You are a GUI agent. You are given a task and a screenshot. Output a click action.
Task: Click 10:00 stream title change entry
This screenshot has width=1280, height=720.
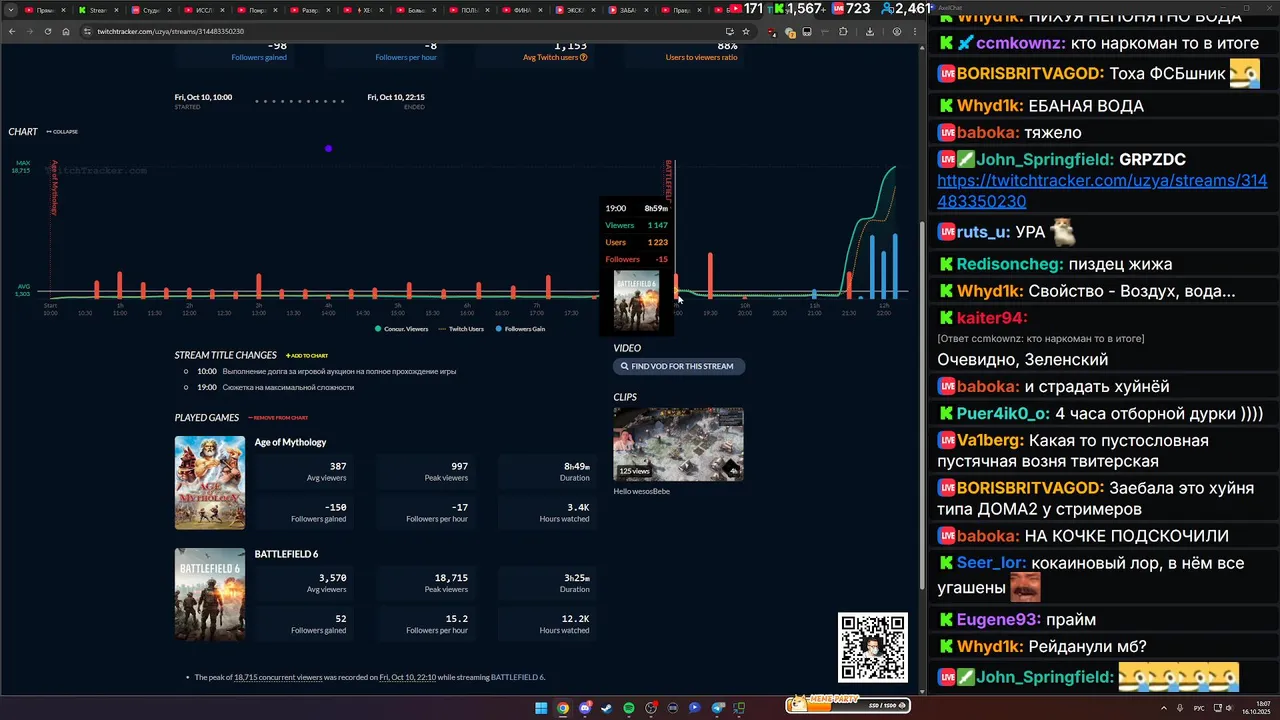point(326,371)
